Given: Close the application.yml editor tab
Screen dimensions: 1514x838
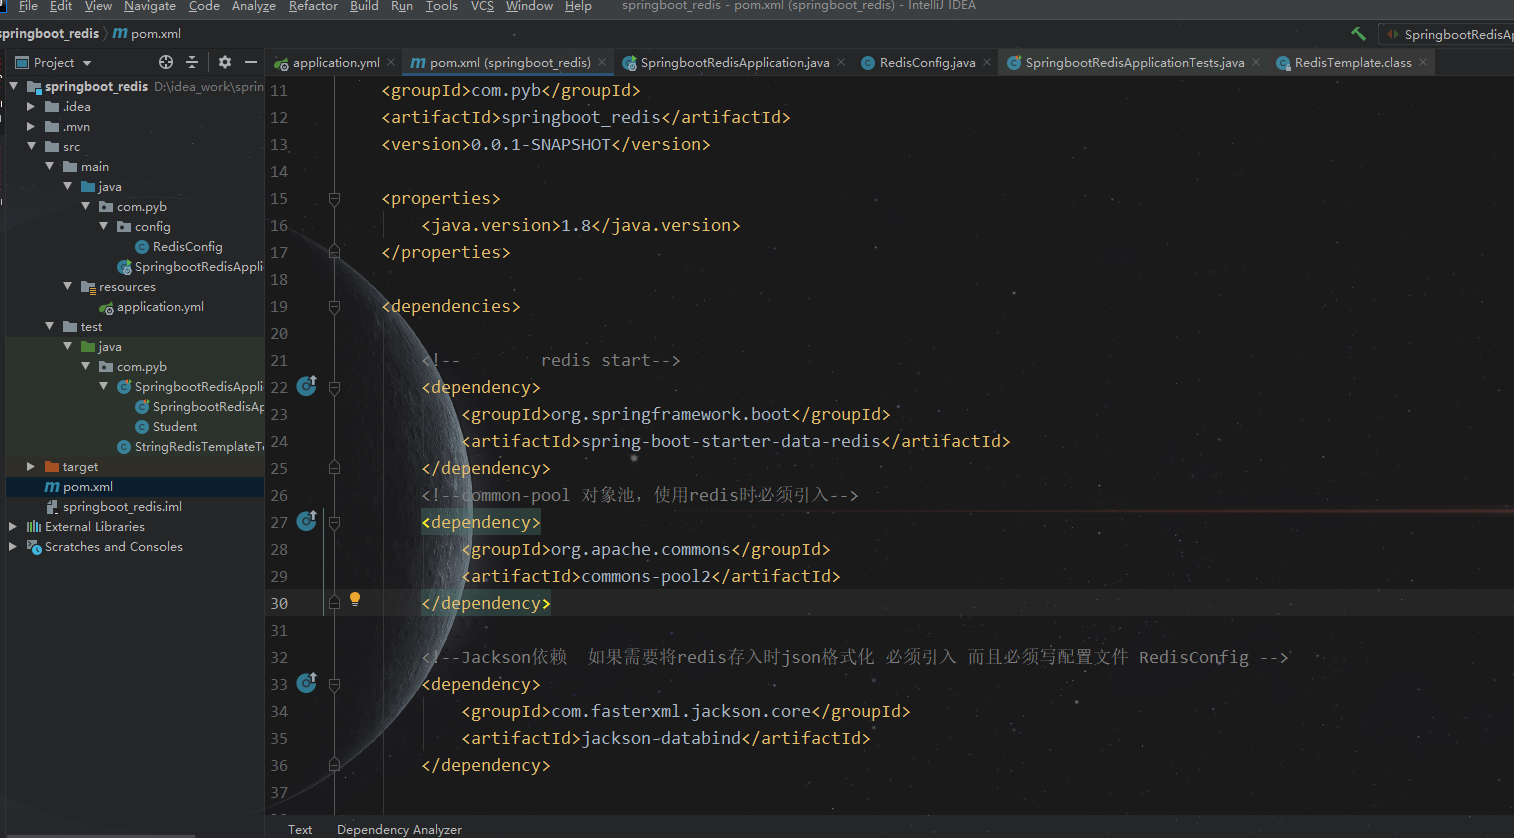Looking at the screenshot, I should click(x=391, y=62).
